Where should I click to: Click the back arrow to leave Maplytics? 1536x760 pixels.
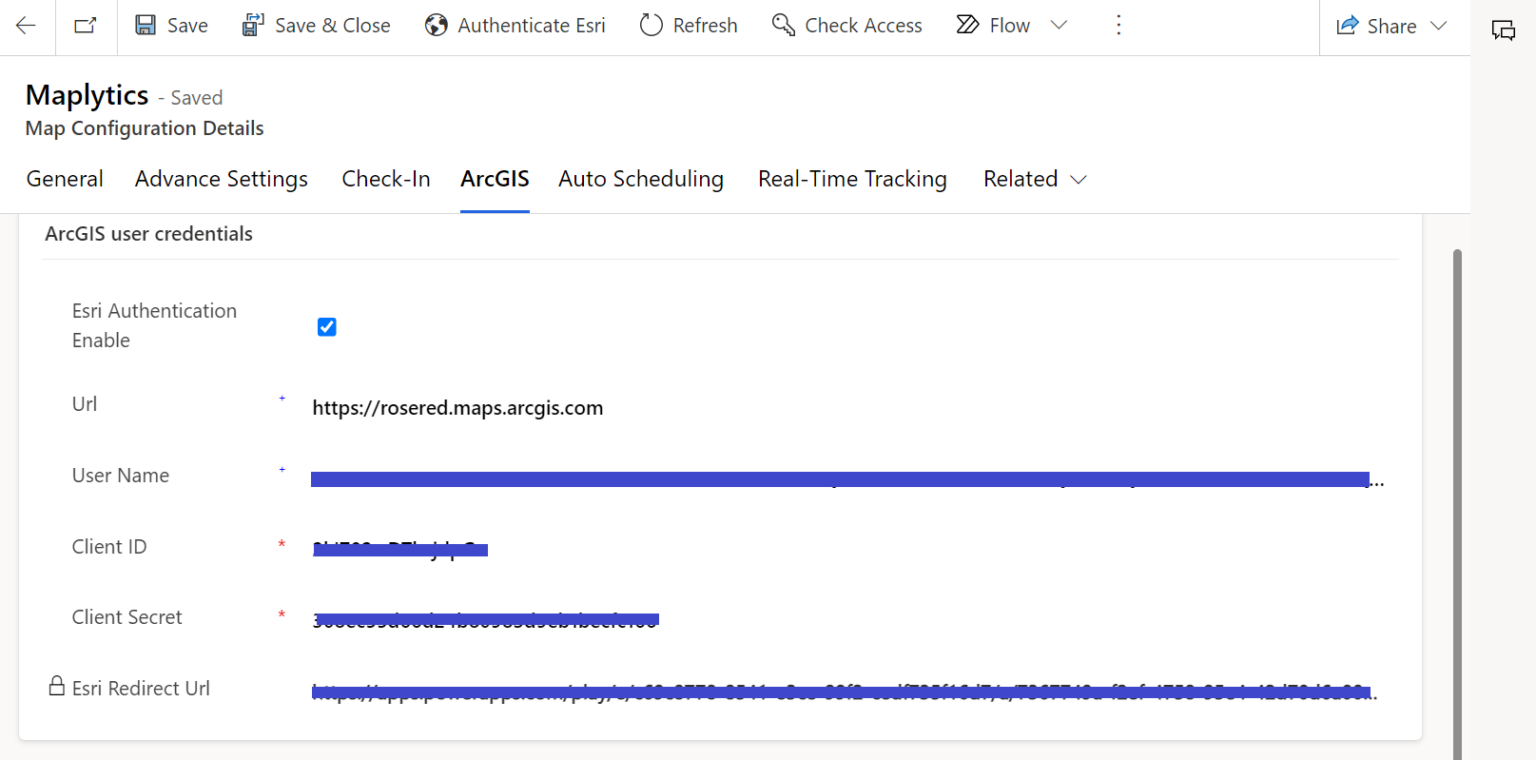pos(26,27)
